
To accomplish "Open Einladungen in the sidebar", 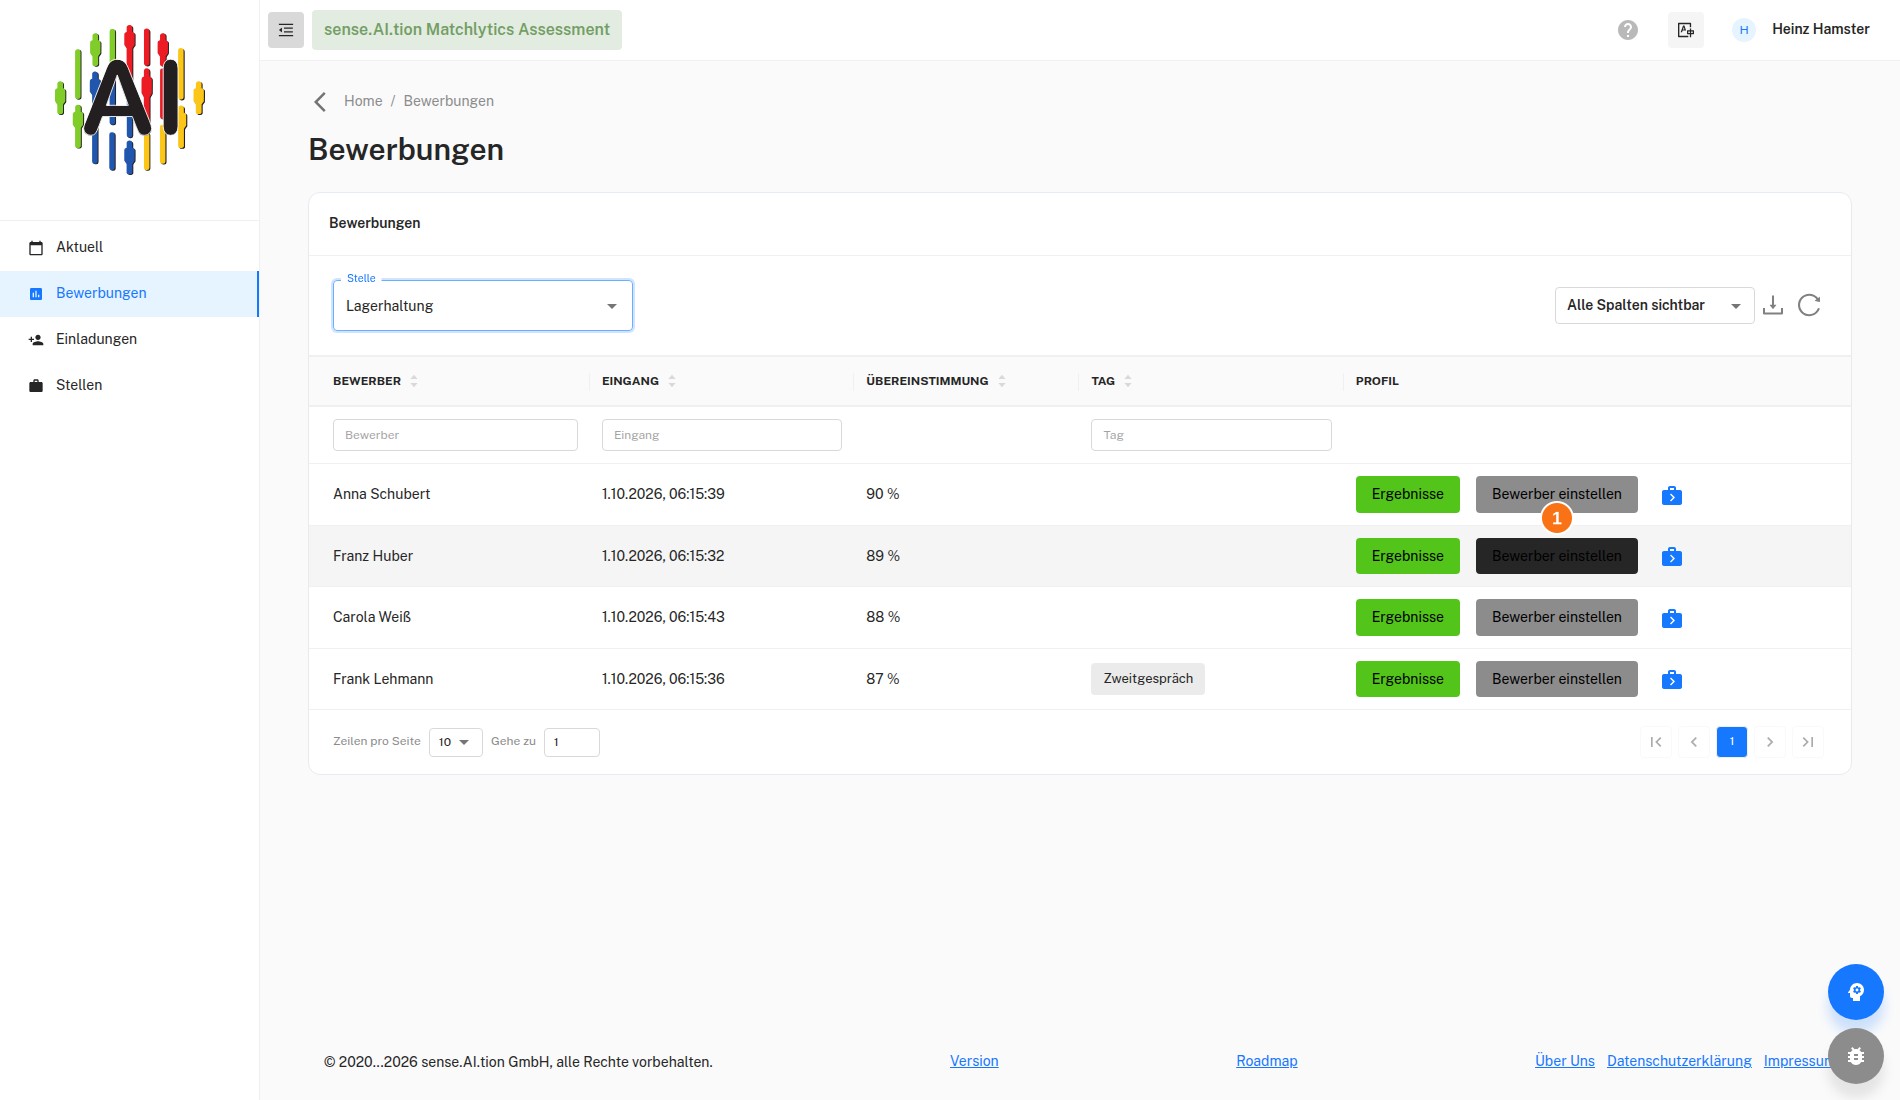I will 129,339.
